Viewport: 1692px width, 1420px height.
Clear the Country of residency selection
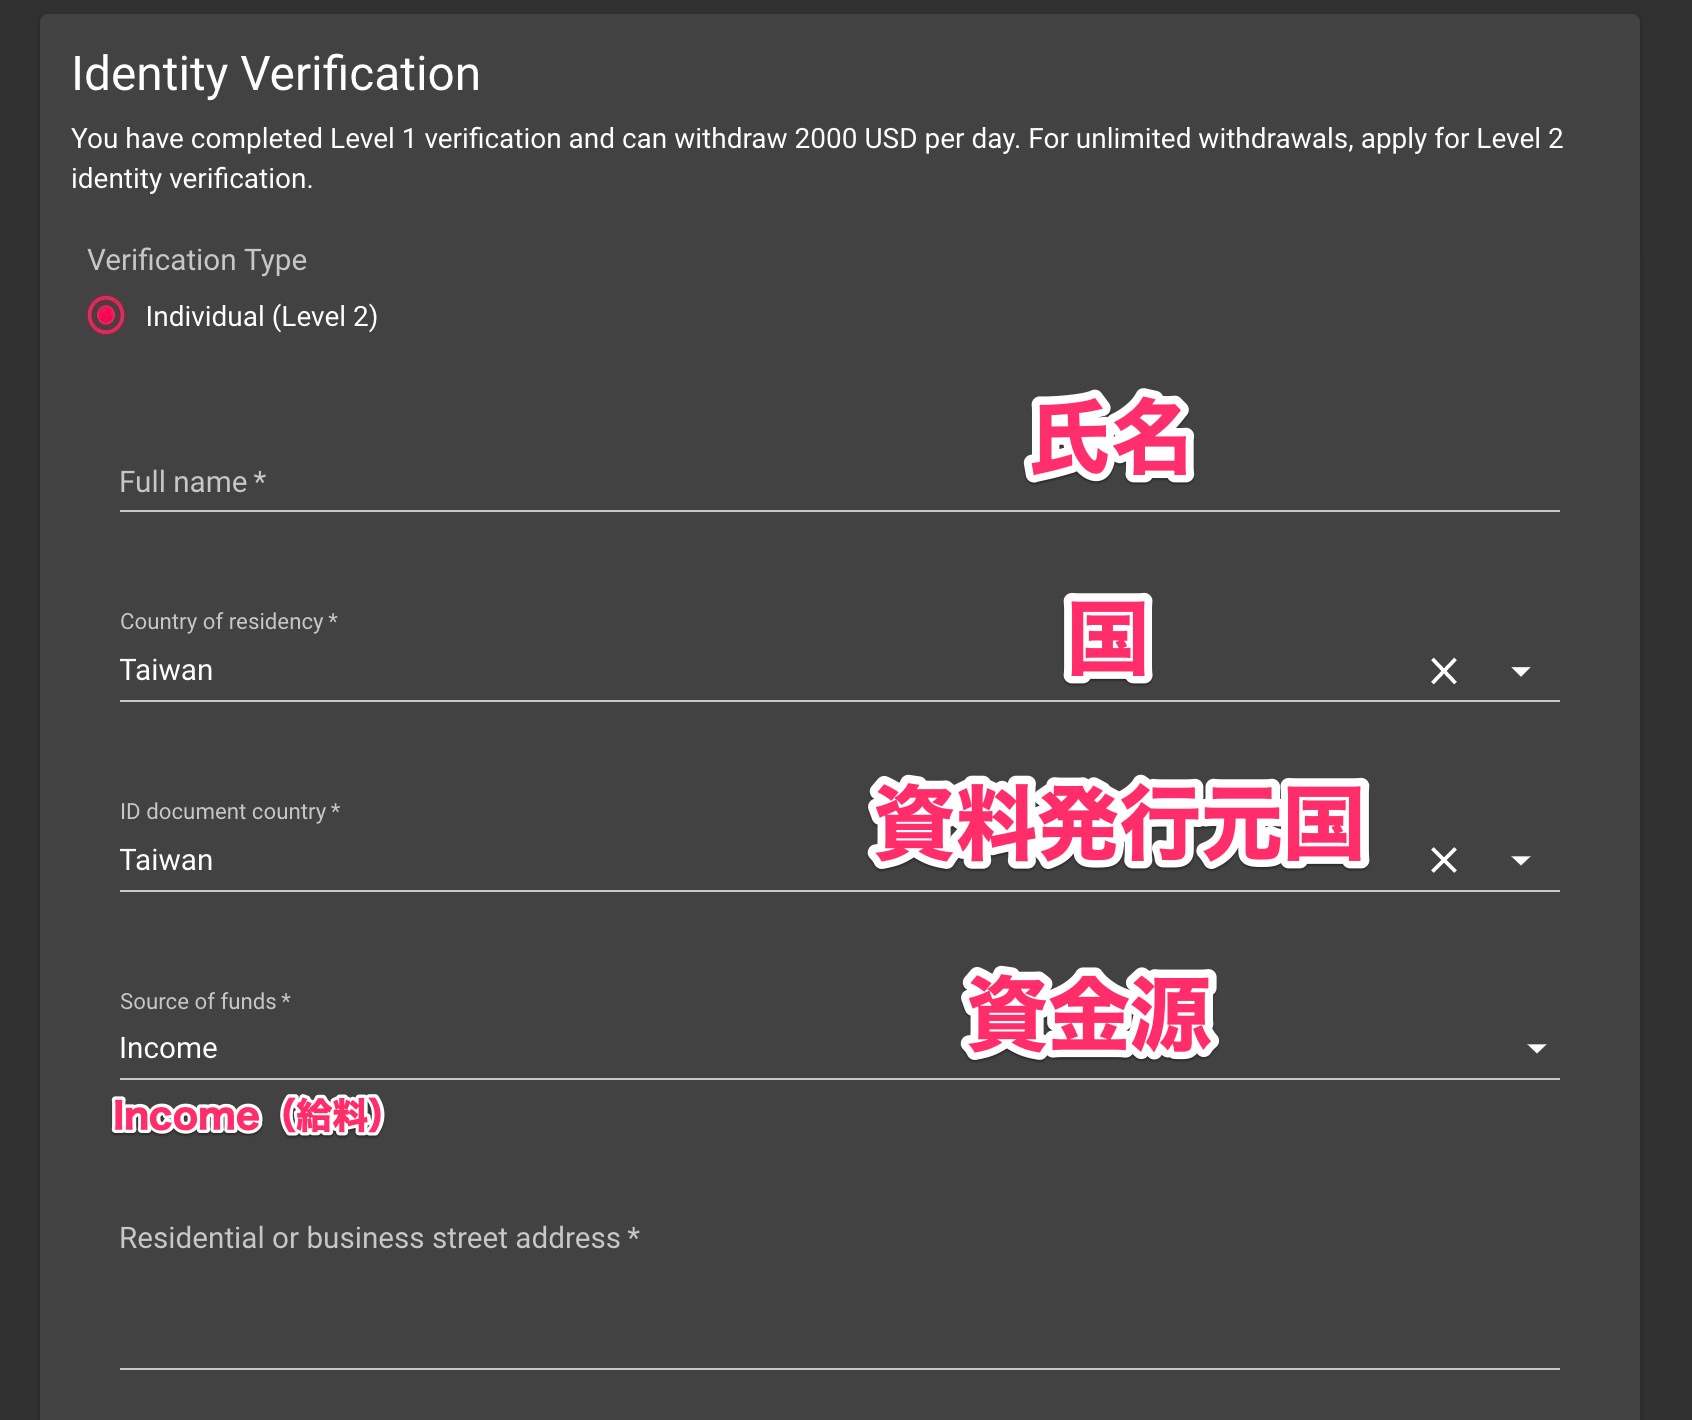pyautogui.click(x=1443, y=671)
